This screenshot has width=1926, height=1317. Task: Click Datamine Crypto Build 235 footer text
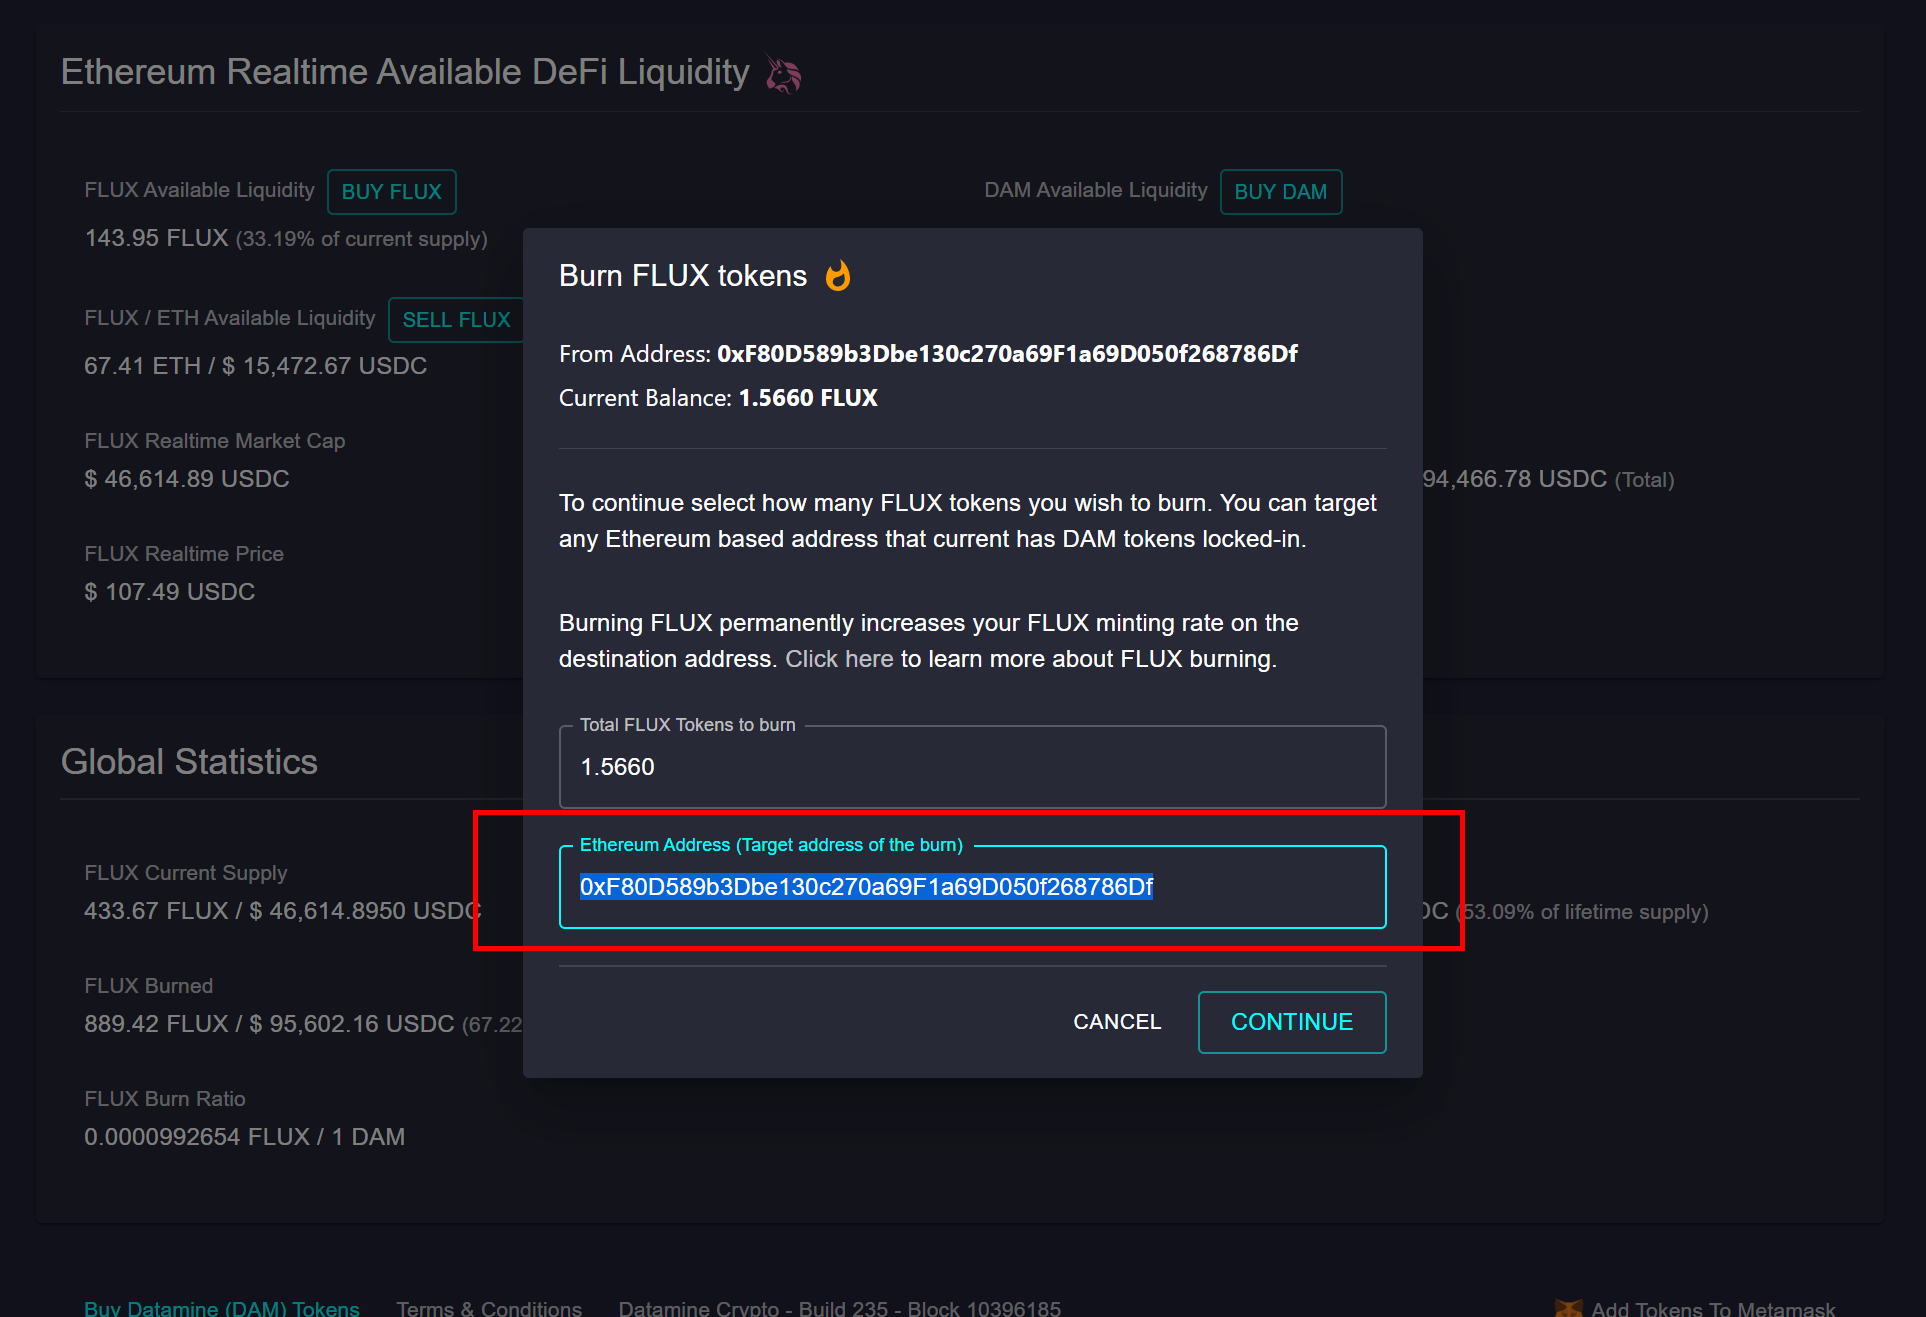pyautogui.click(x=840, y=1308)
